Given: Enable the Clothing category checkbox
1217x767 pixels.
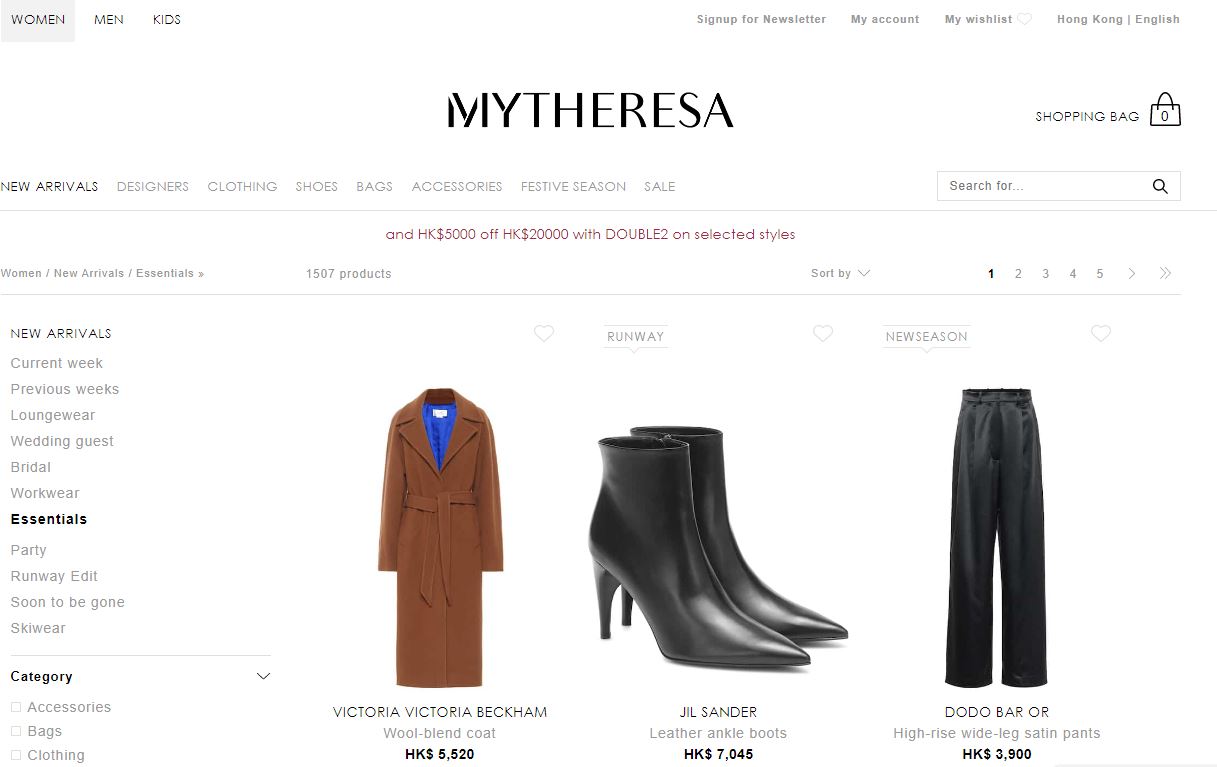Looking at the screenshot, I should point(16,755).
